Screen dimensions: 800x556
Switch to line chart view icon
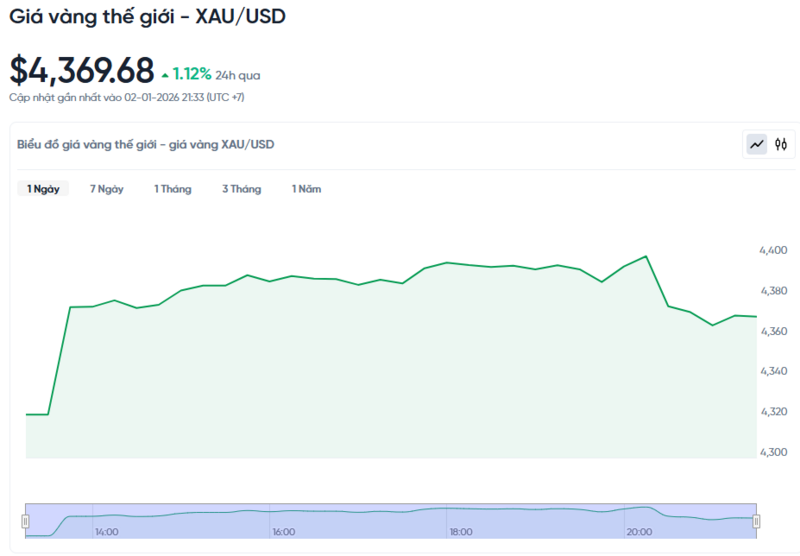757,144
